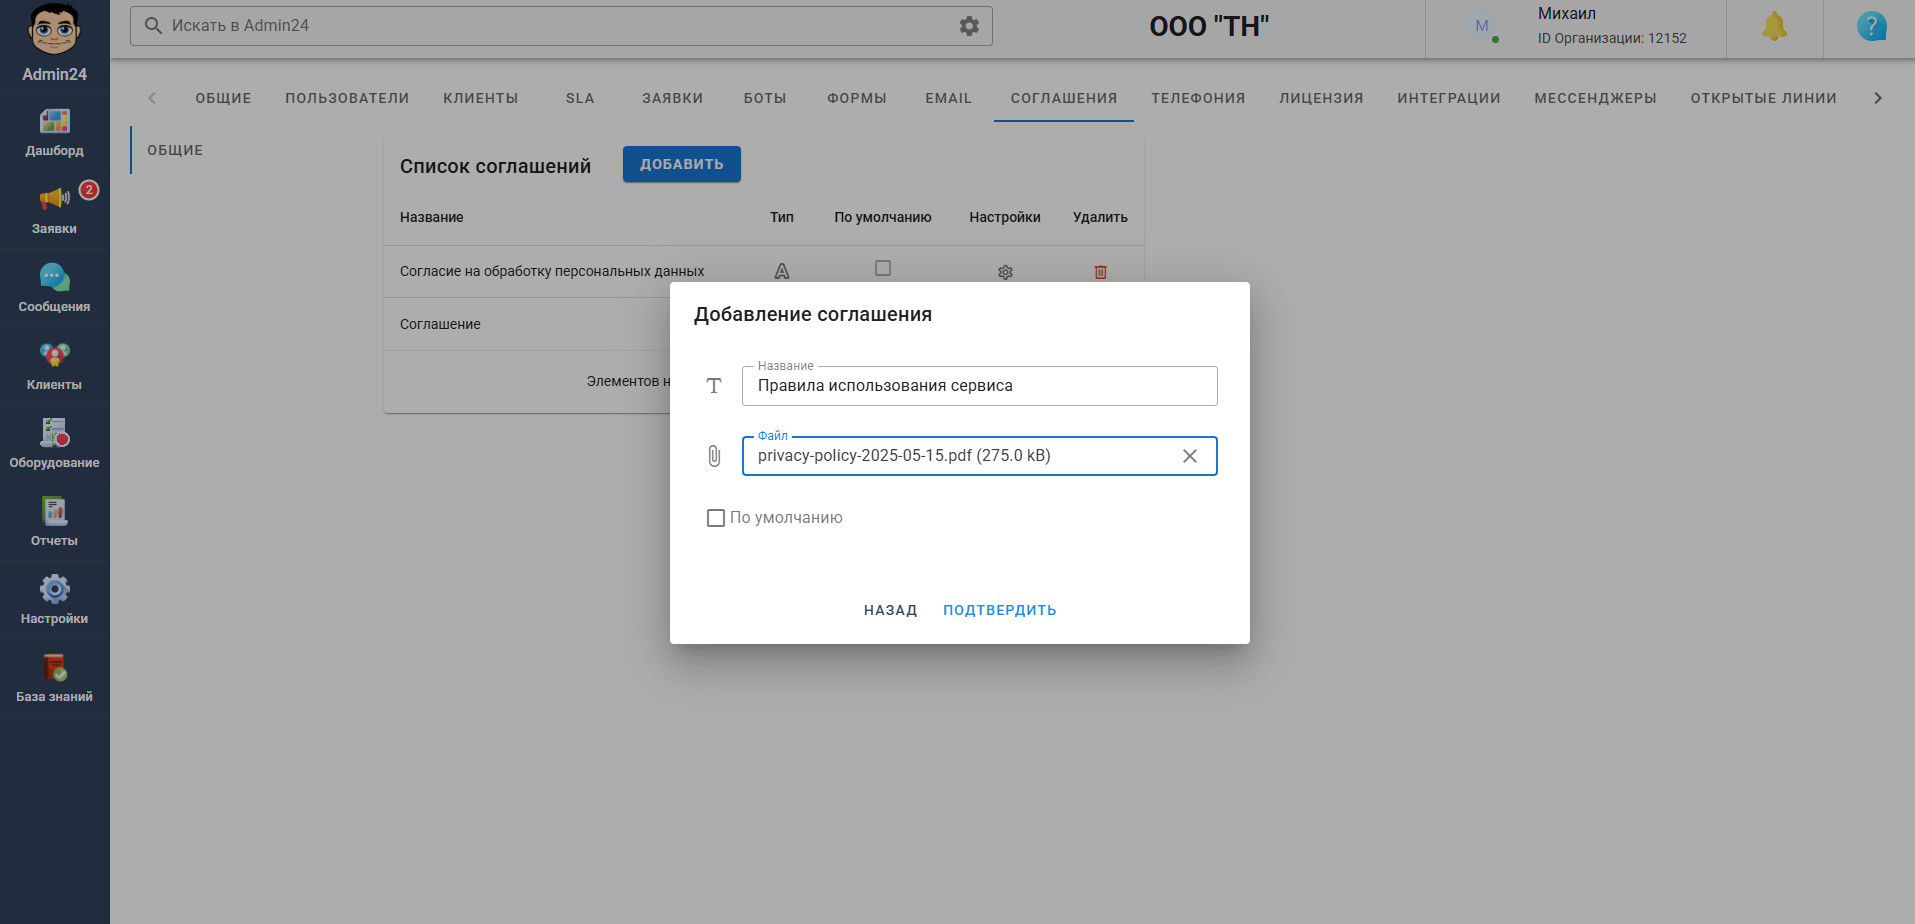Open search settings gear in search bar
Image resolution: width=1915 pixels, height=924 pixels.
[969, 26]
